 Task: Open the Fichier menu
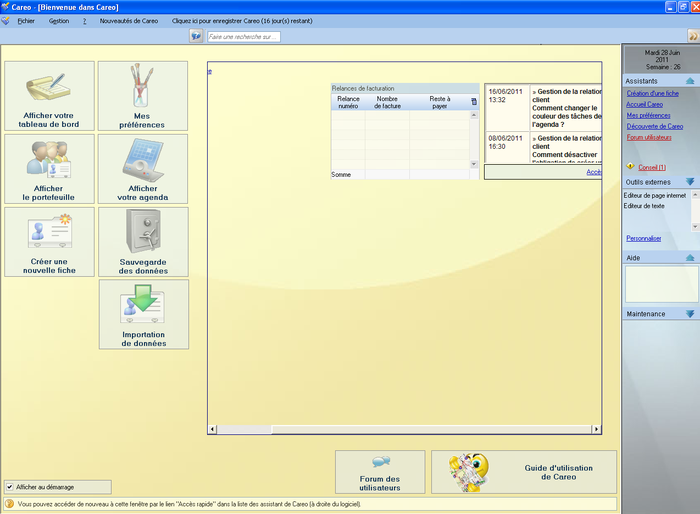[26, 21]
